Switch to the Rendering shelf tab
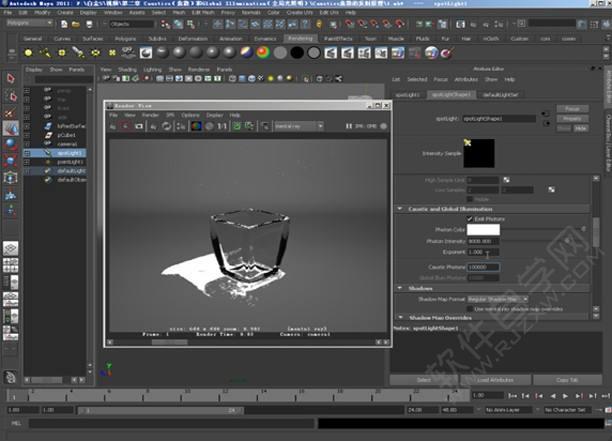 pos(300,38)
